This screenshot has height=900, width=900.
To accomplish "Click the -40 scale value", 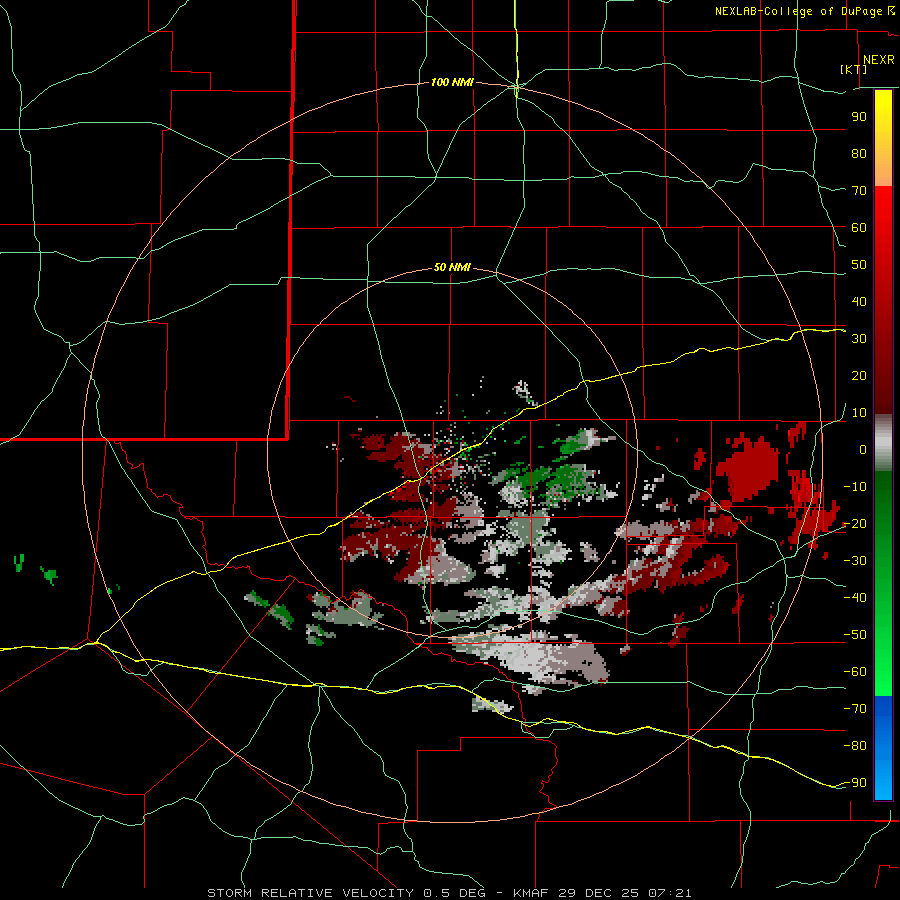I will coord(855,598).
